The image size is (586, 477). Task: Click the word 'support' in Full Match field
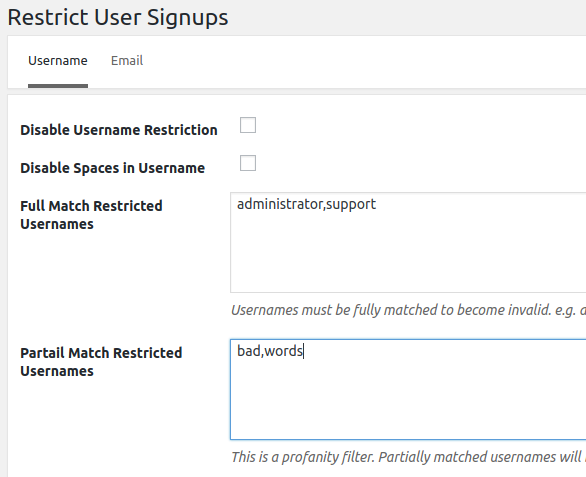click(351, 204)
